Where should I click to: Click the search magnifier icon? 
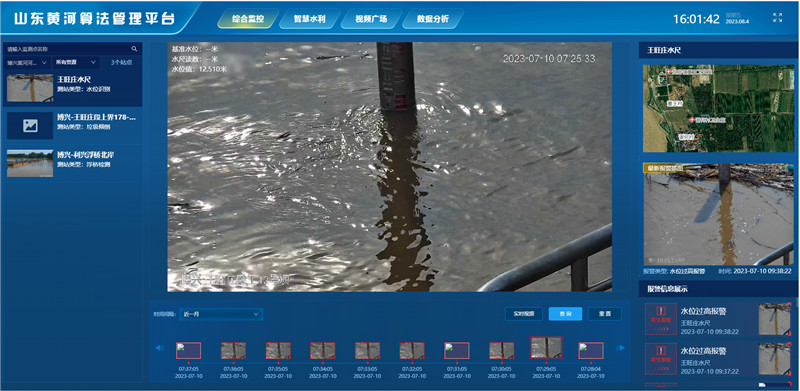pos(135,49)
